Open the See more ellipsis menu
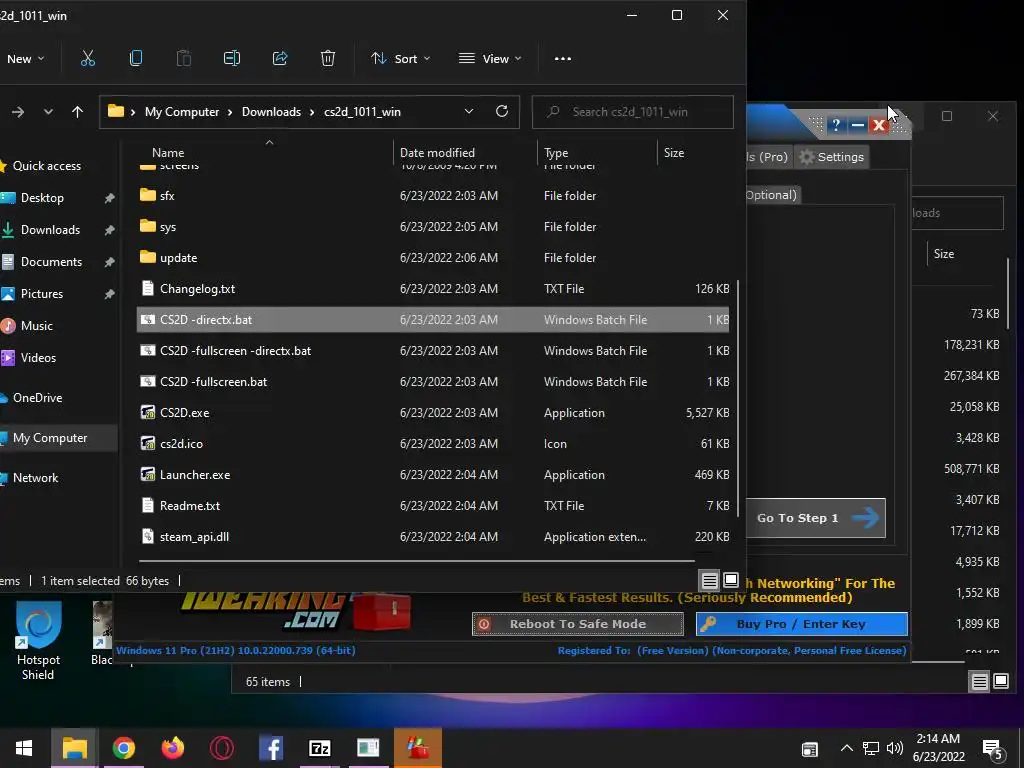The image size is (1024, 768). (x=562, y=59)
